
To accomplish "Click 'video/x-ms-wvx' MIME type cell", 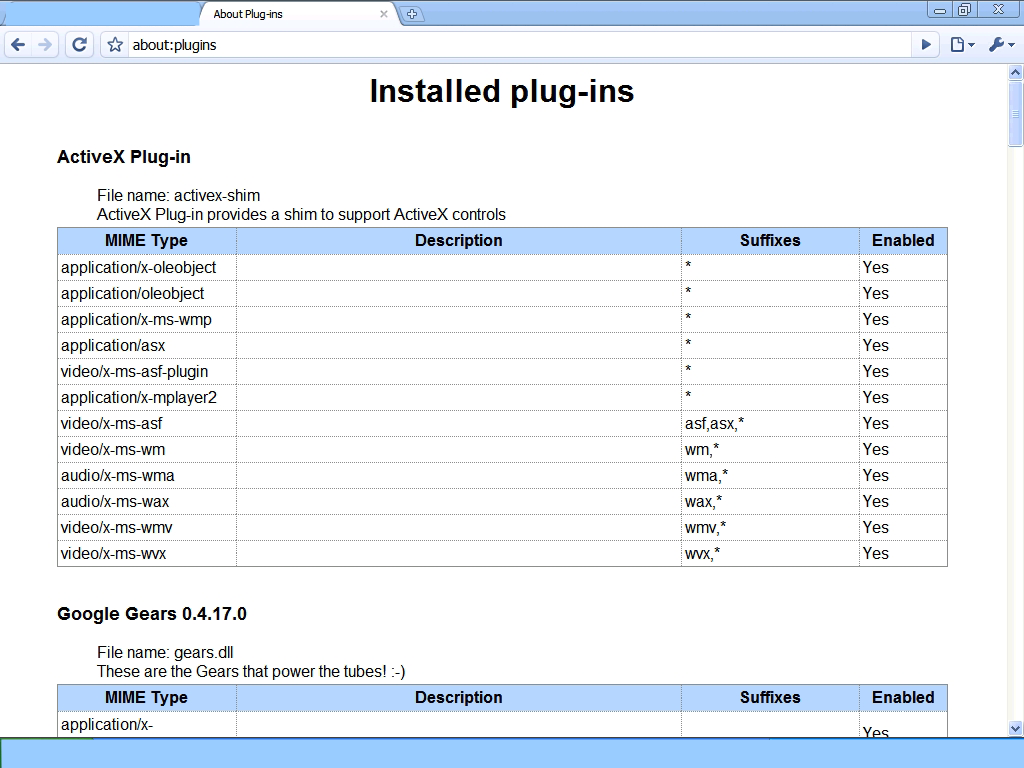I will tap(147, 554).
